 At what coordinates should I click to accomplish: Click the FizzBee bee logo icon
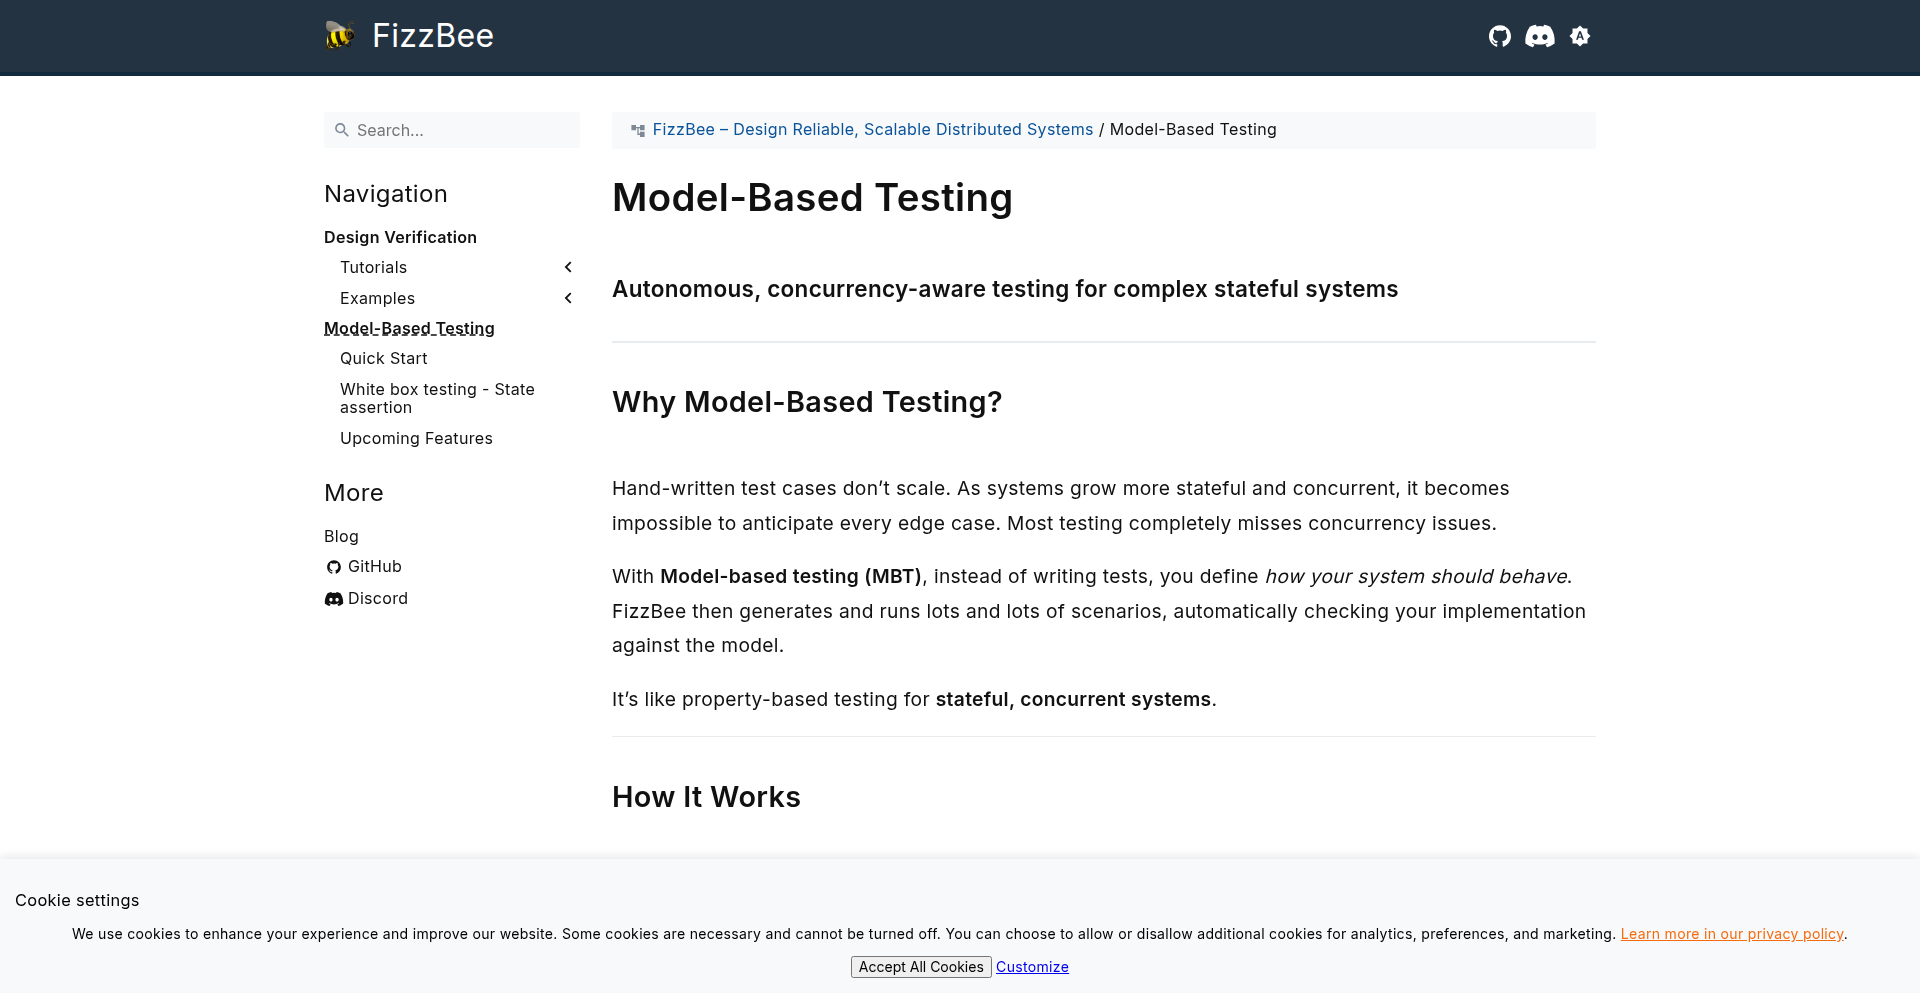(340, 36)
